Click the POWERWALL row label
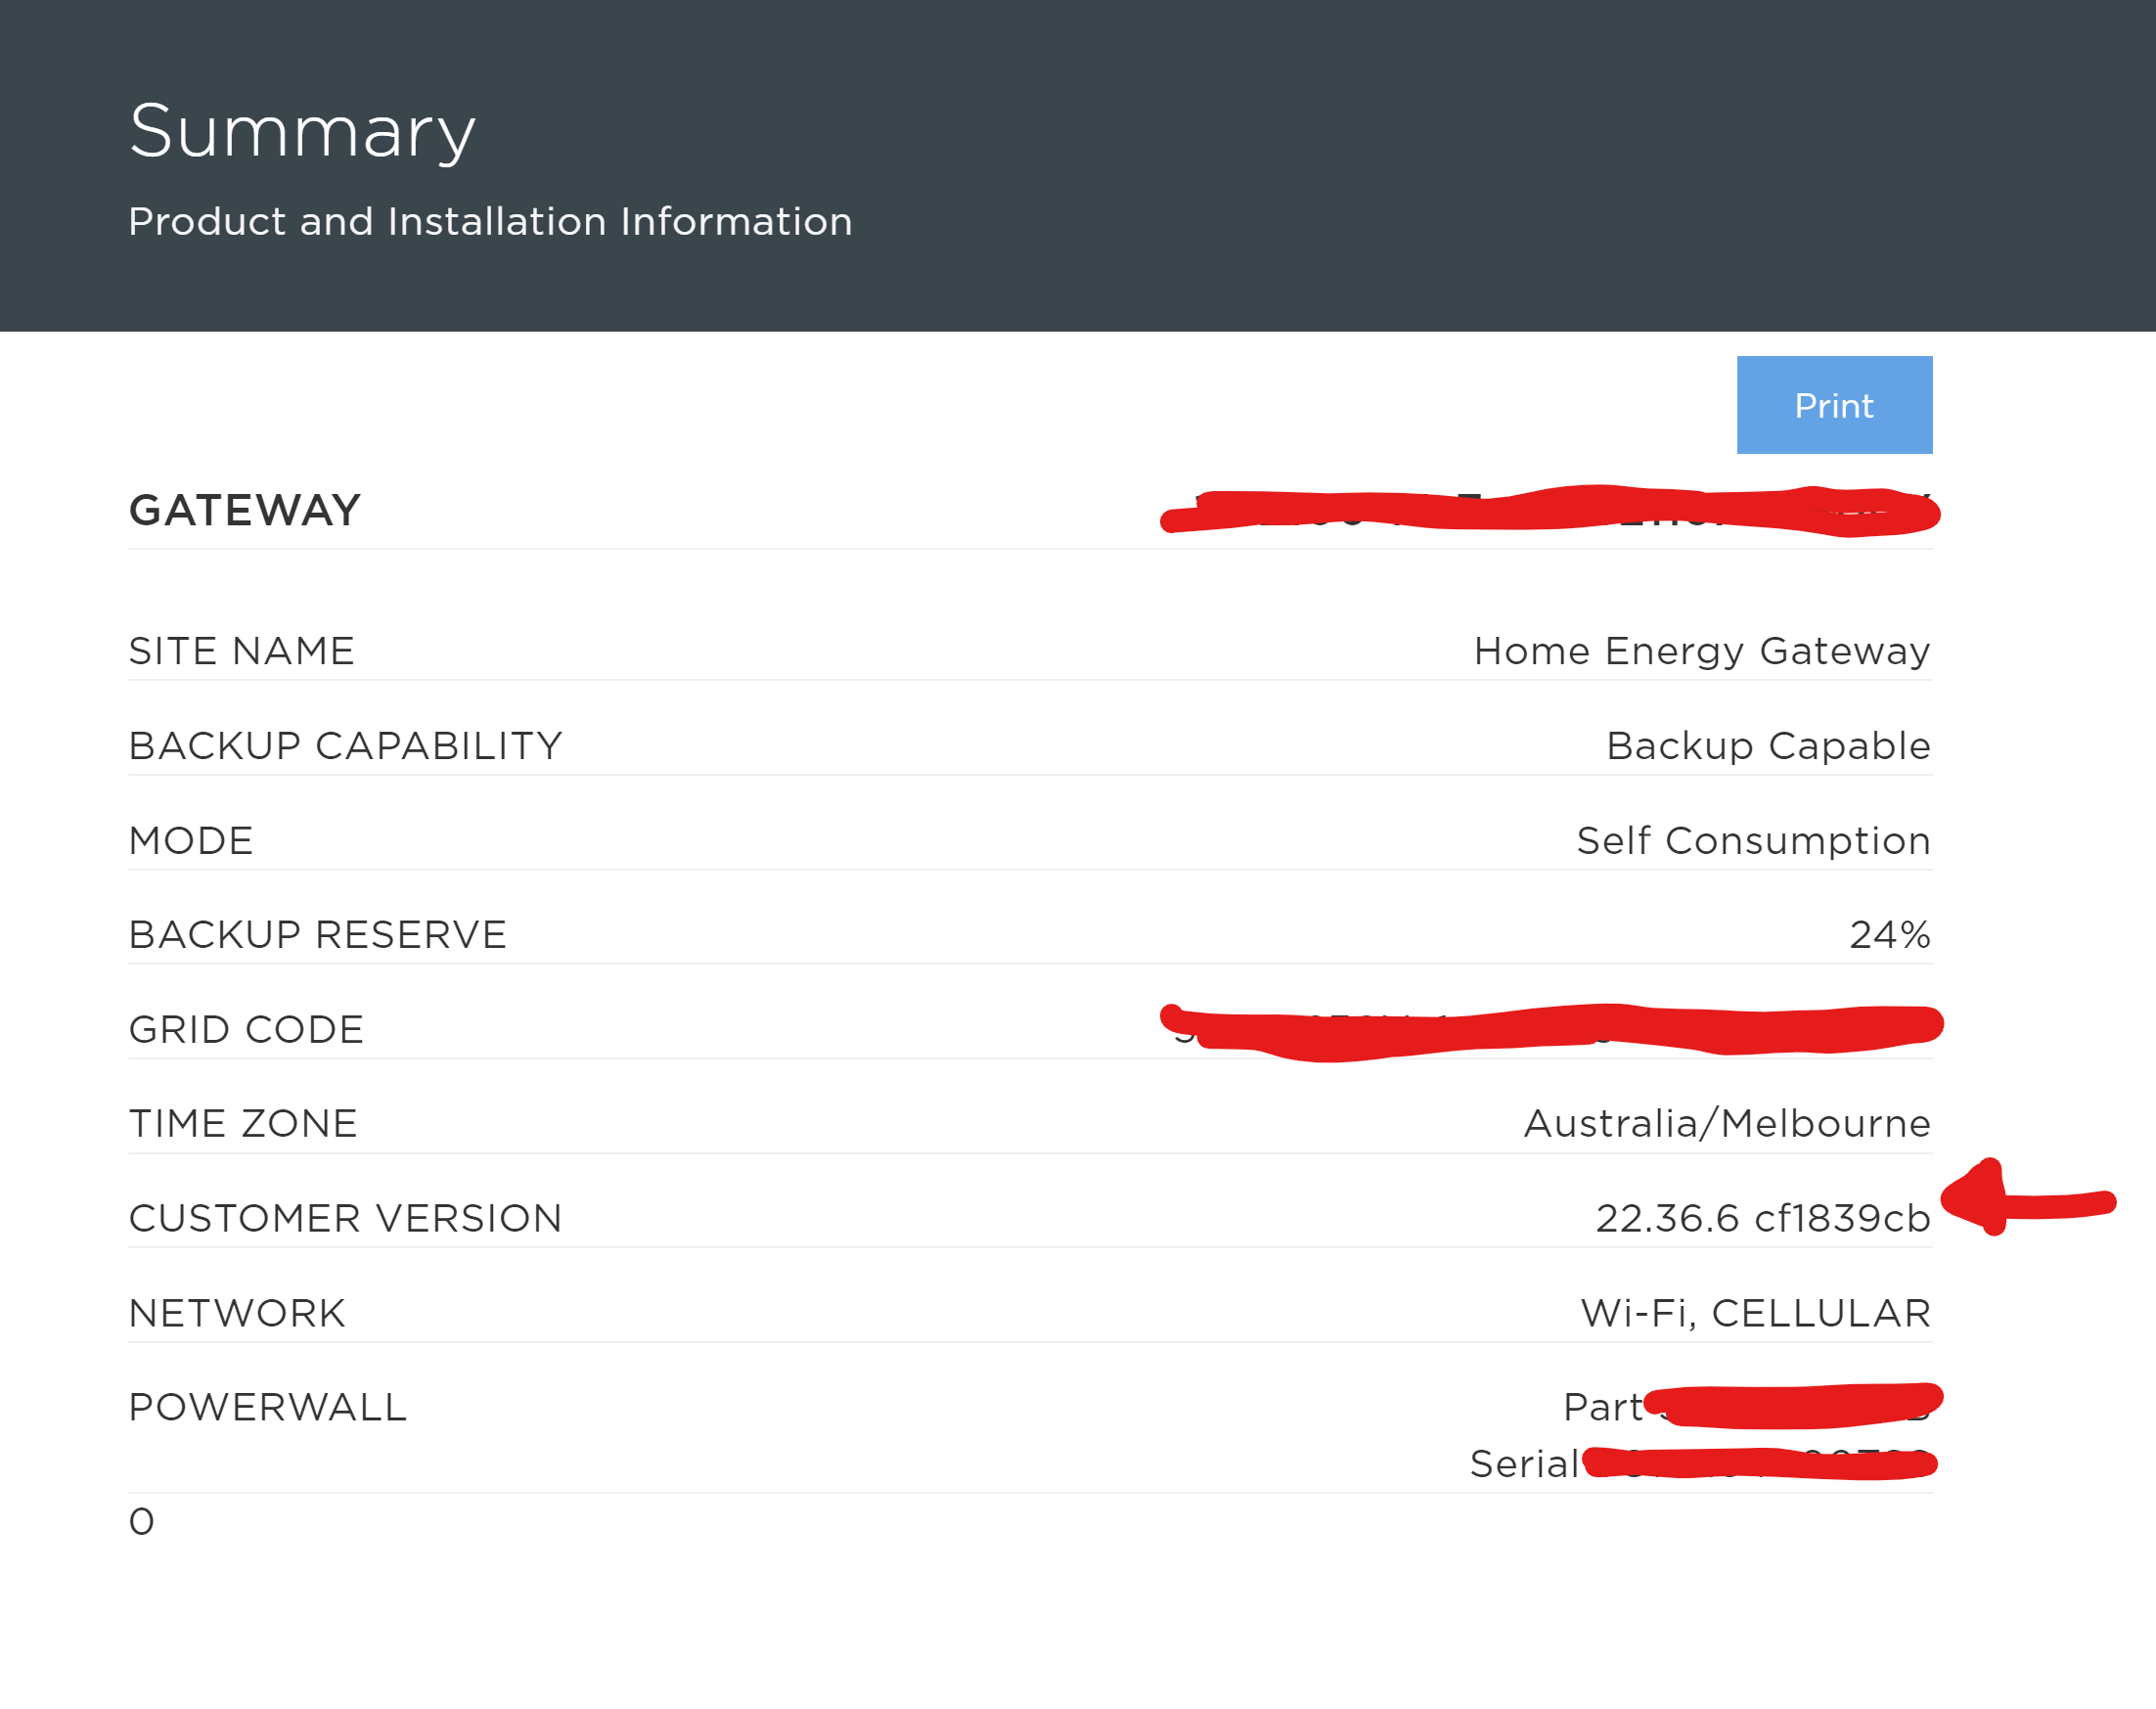2156x1709 pixels. [267, 1405]
